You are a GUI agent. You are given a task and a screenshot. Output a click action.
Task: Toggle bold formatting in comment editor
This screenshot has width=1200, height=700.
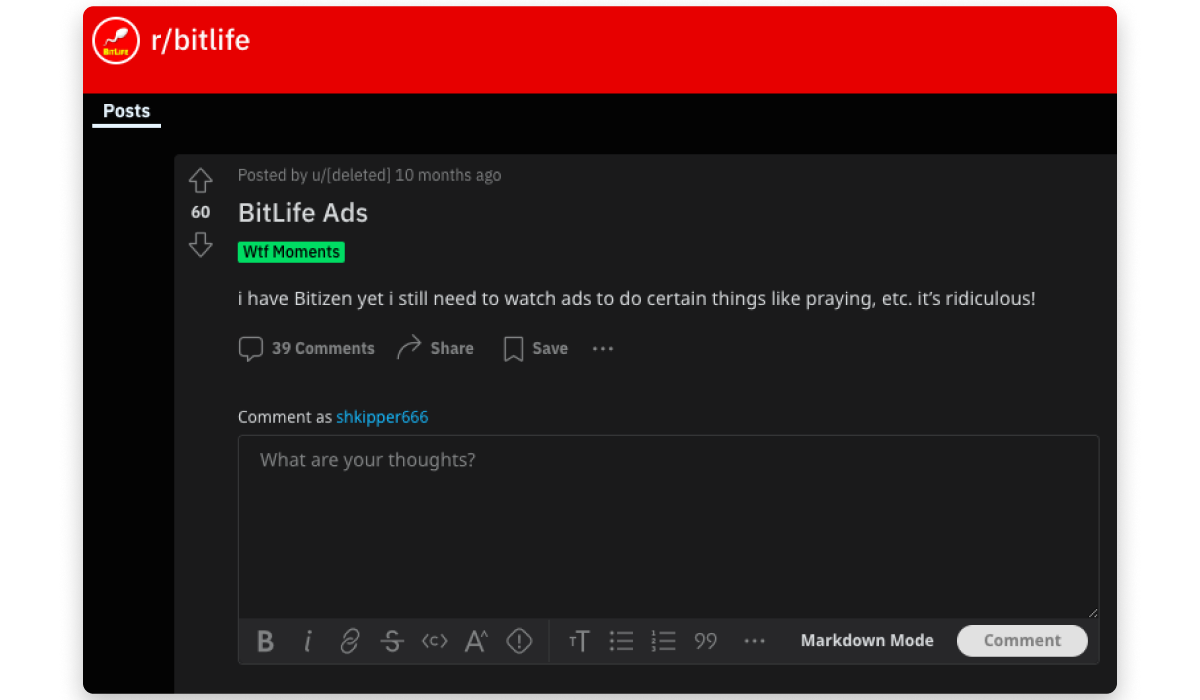point(265,641)
